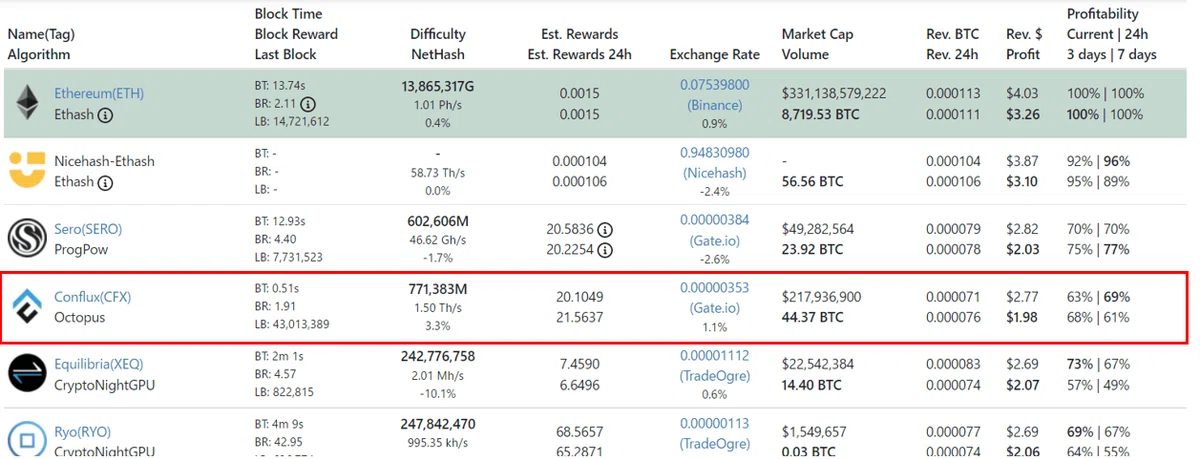
Task: Select Sero last block LB: 7,731,523
Action: (x=289, y=258)
